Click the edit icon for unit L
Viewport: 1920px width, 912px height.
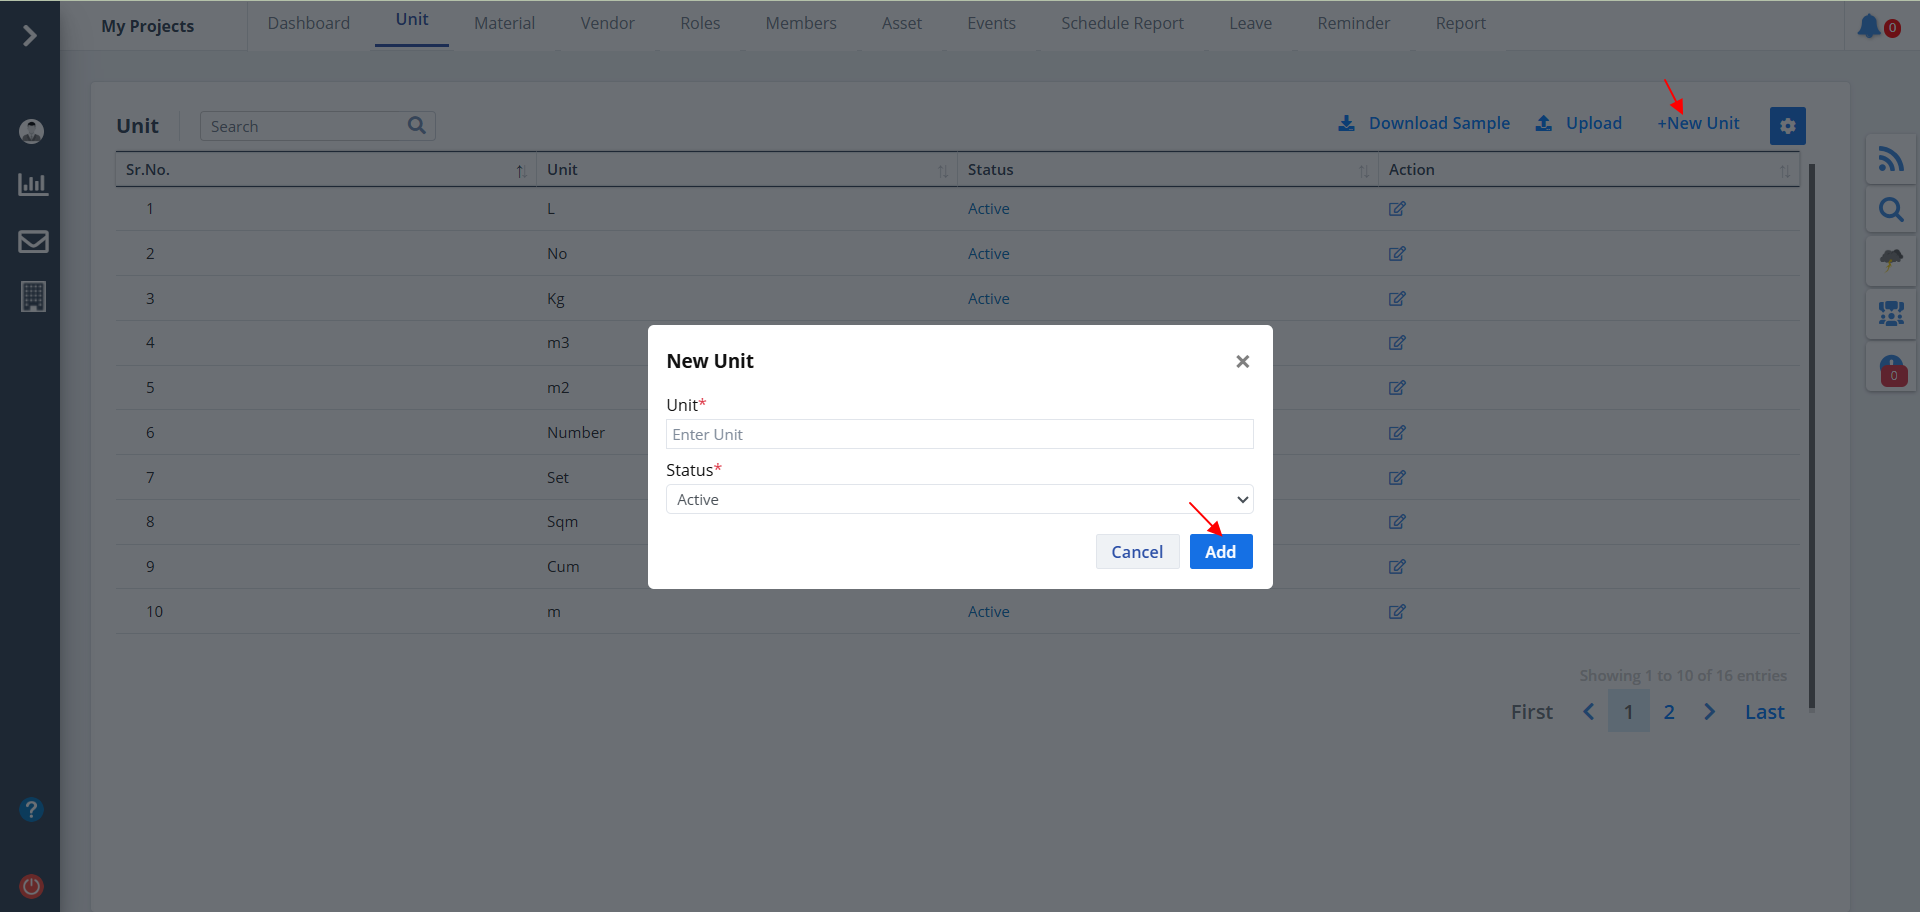[x=1397, y=209]
